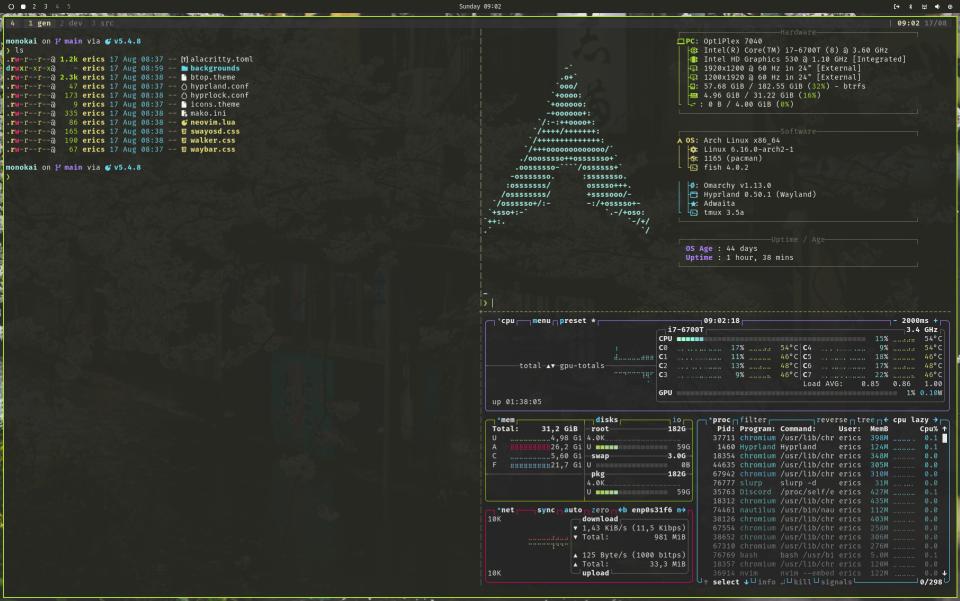Click the walker.css filename
The image size is (960, 601).
click(x=212, y=140)
